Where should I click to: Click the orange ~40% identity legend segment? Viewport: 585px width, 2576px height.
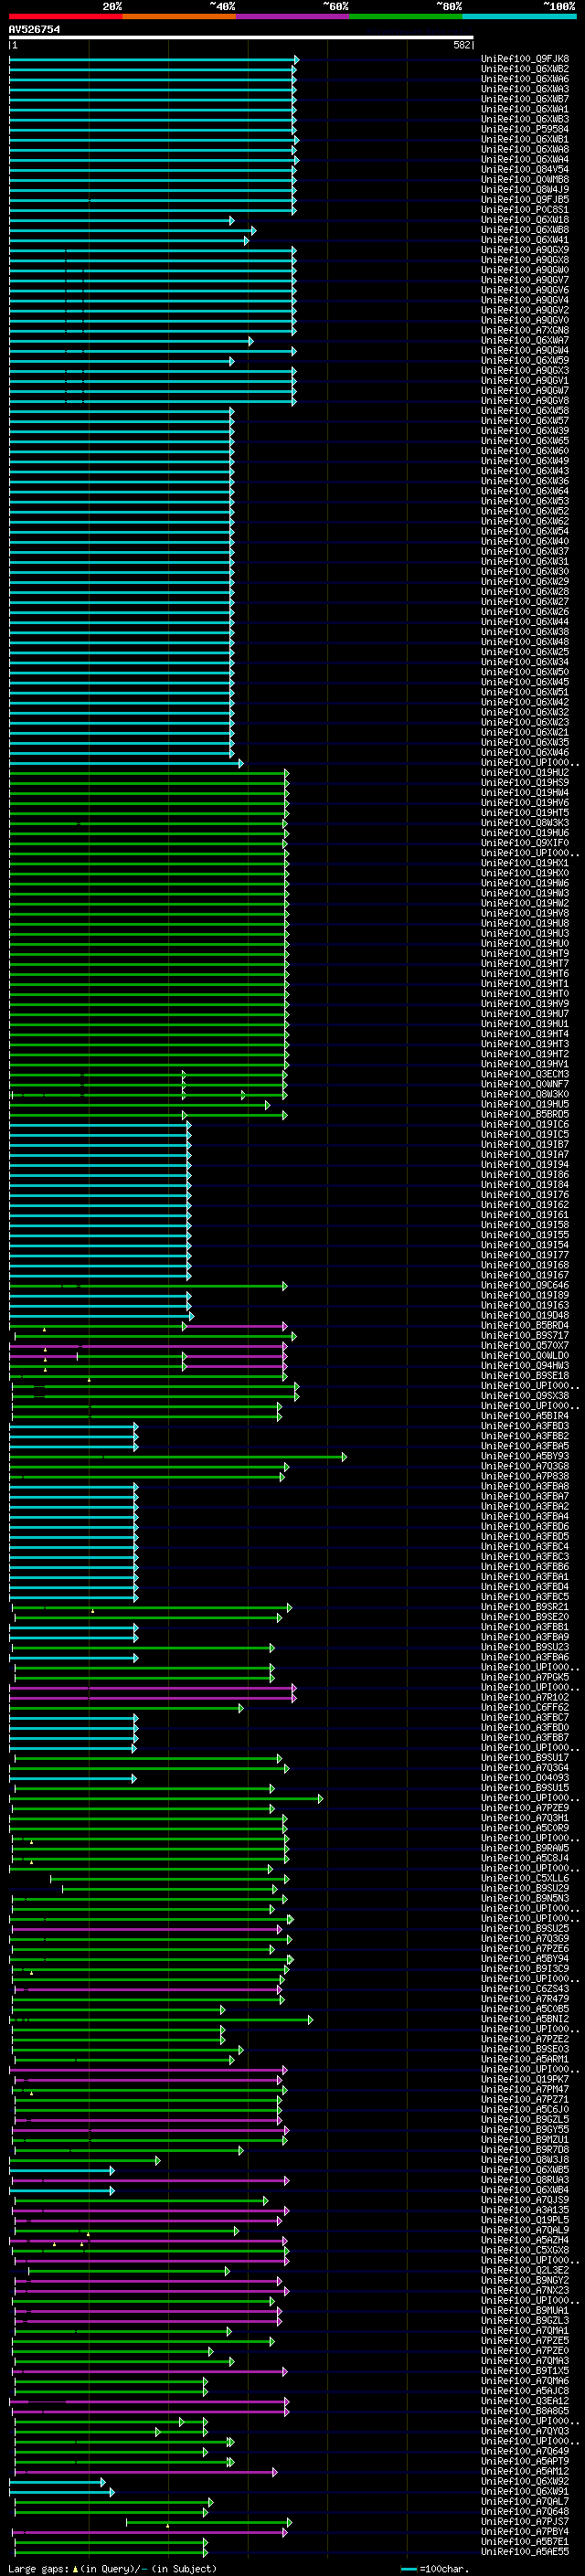(179, 17)
